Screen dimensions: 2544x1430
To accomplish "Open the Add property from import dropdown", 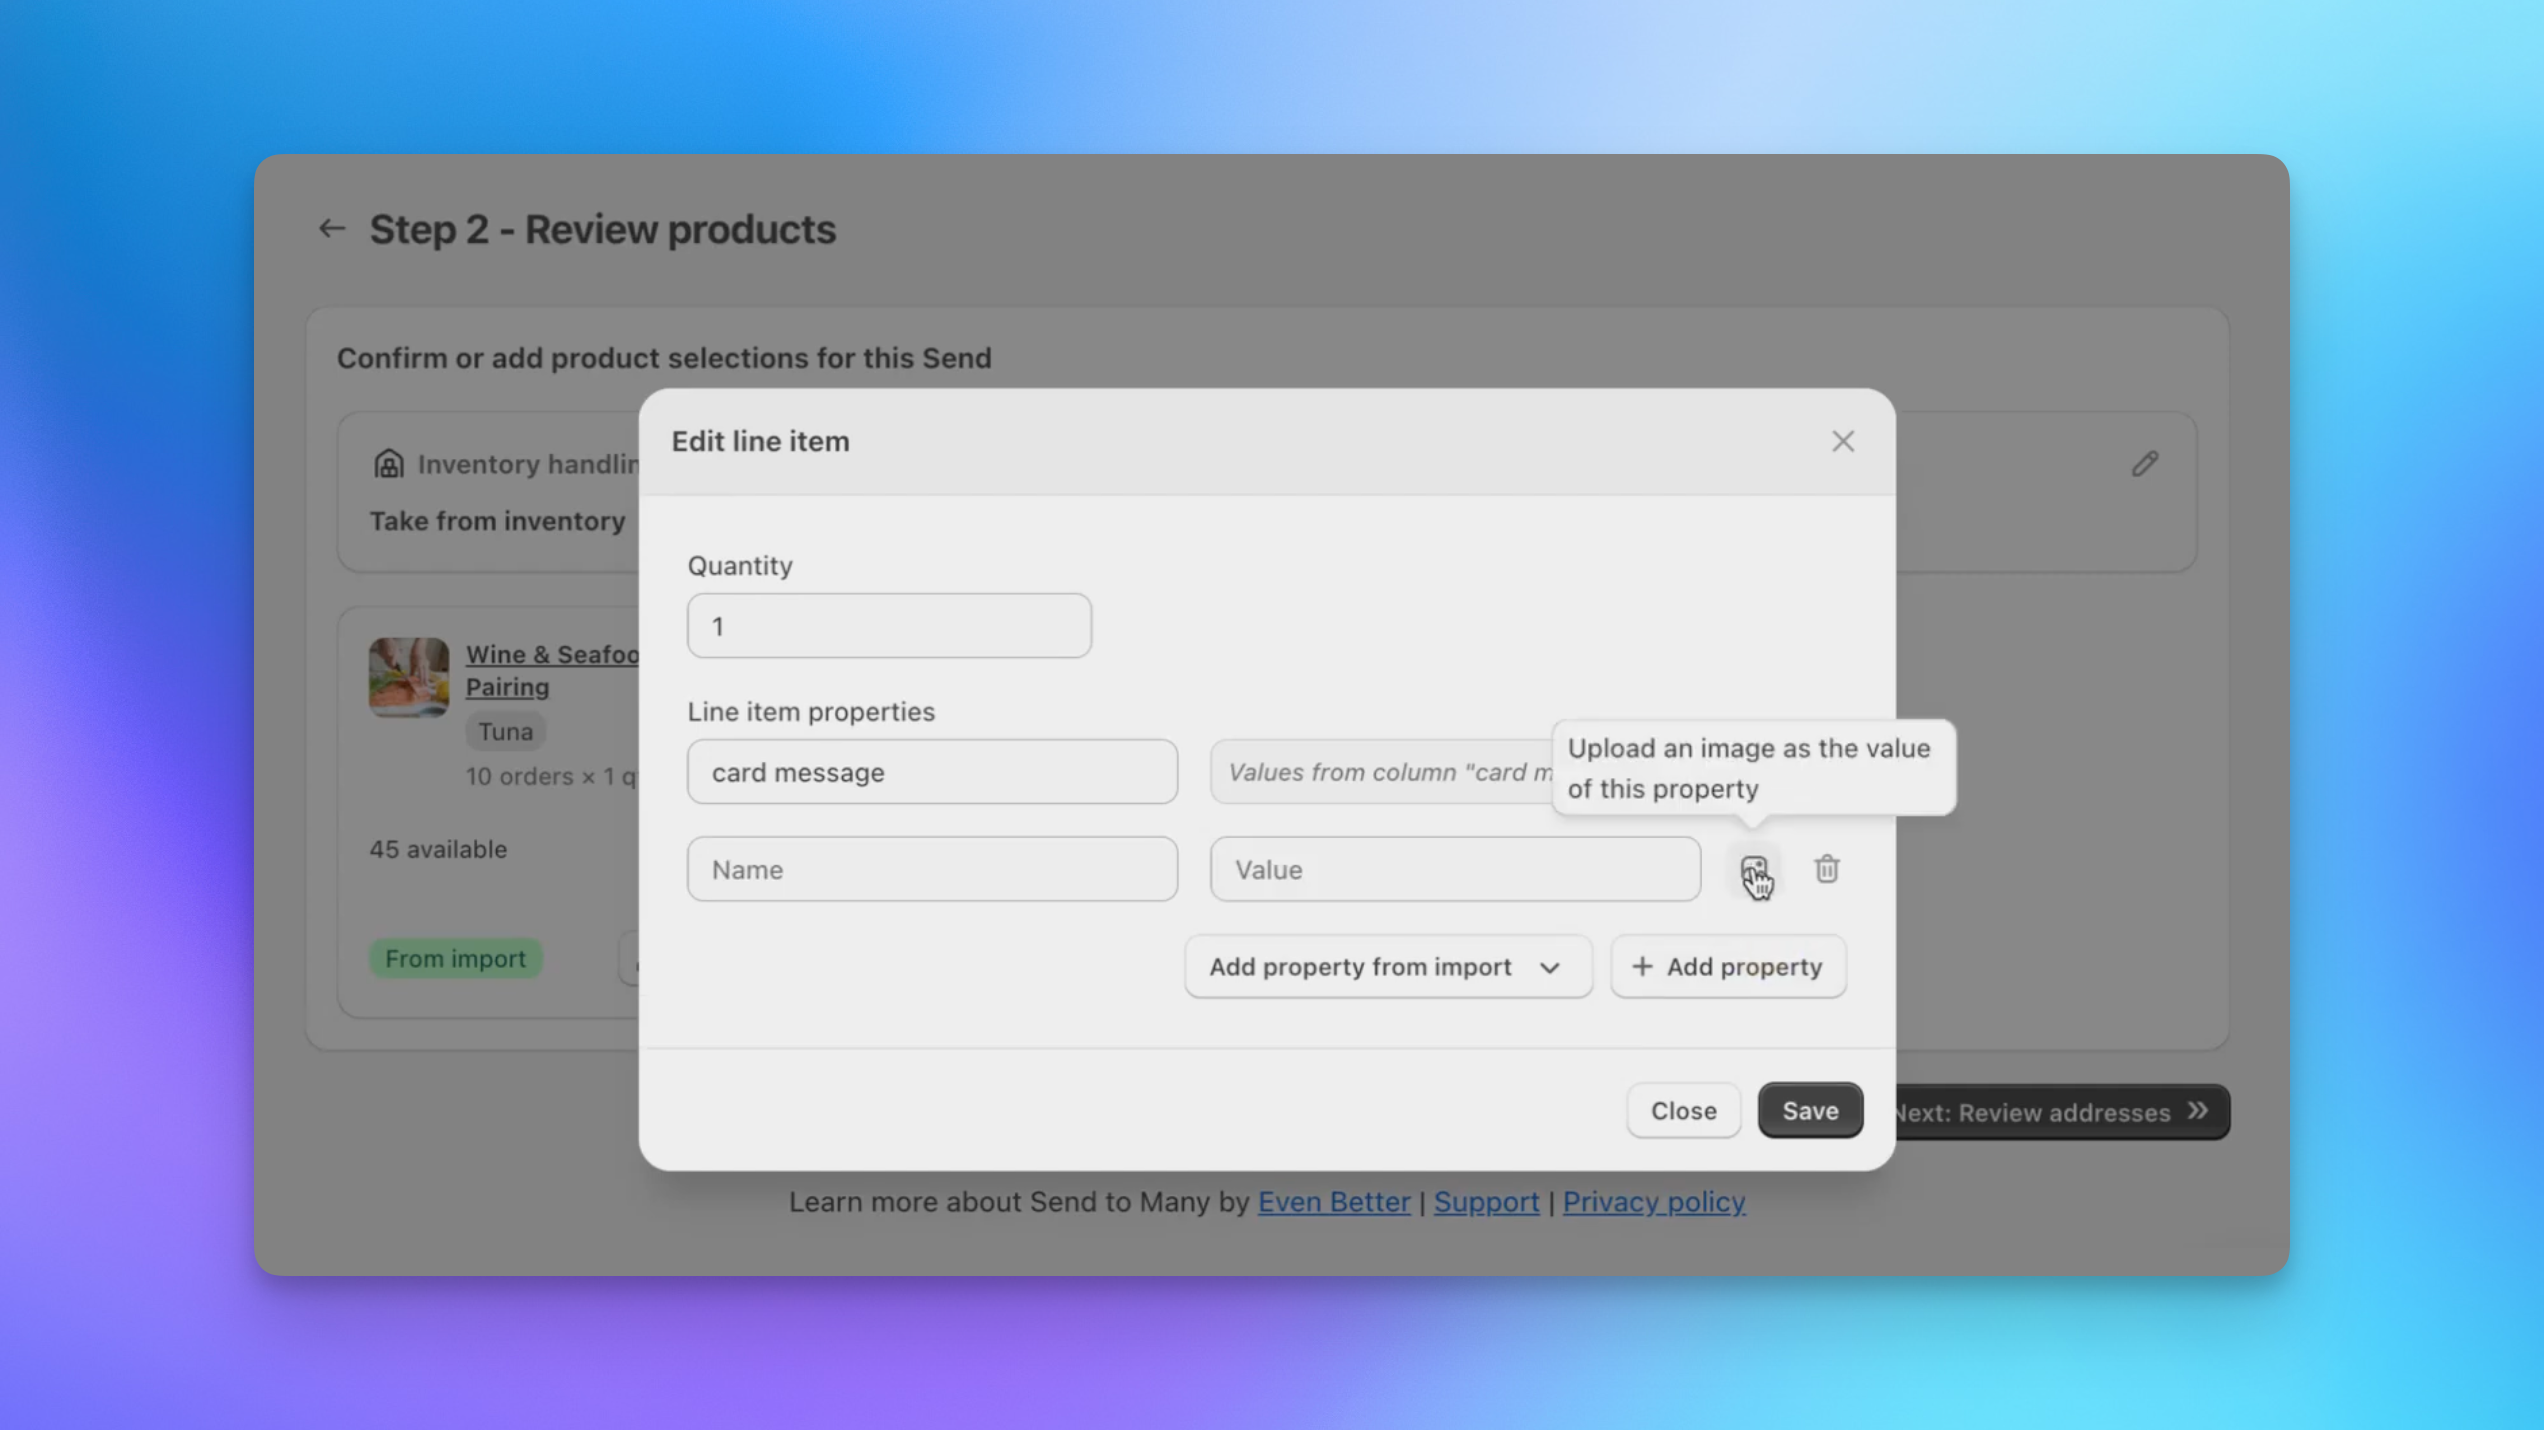I will [x=1388, y=966].
